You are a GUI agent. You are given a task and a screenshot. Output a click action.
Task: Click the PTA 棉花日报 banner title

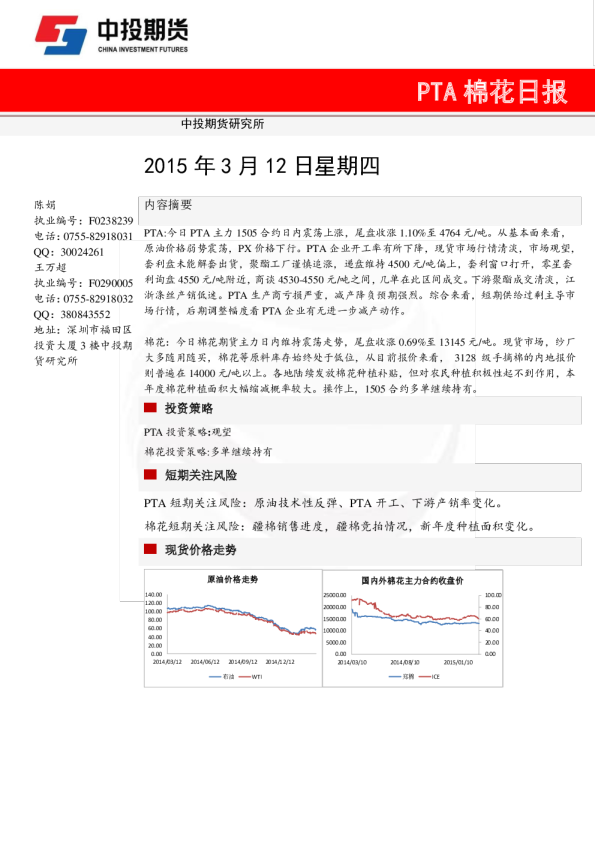pyautogui.click(x=492, y=92)
